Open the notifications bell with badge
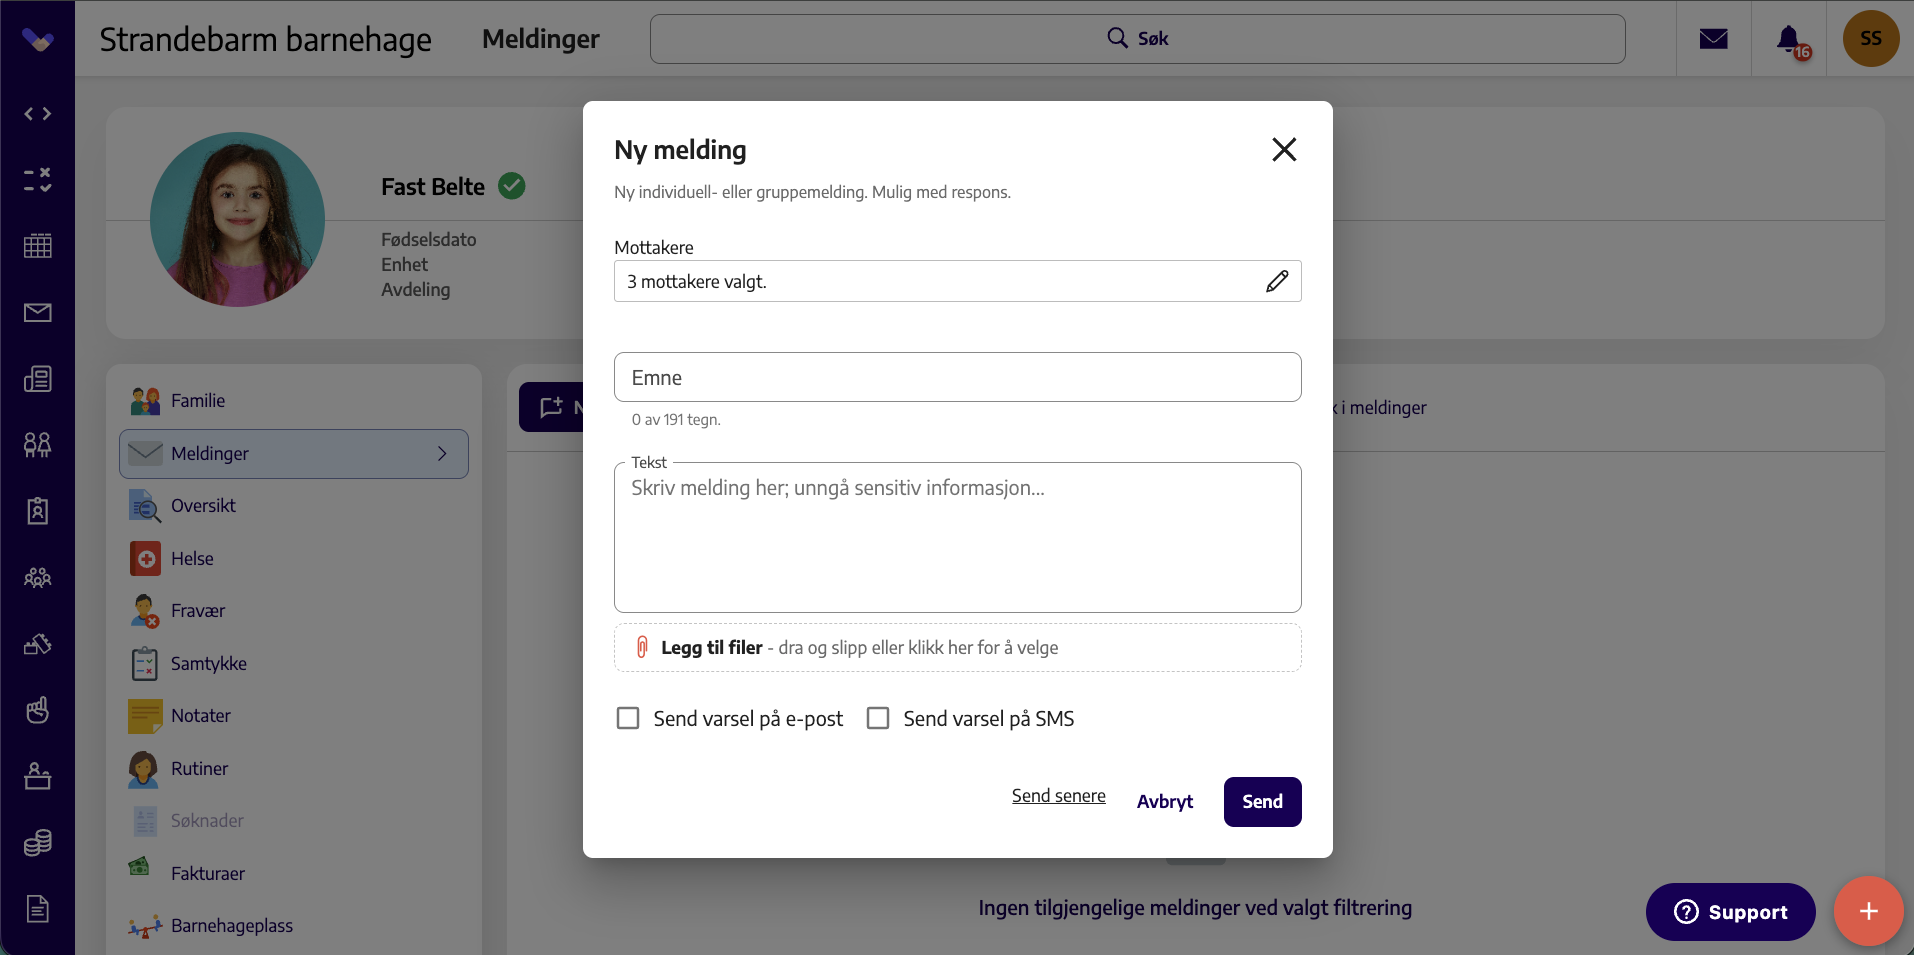This screenshot has height=955, width=1914. pos(1790,40)
